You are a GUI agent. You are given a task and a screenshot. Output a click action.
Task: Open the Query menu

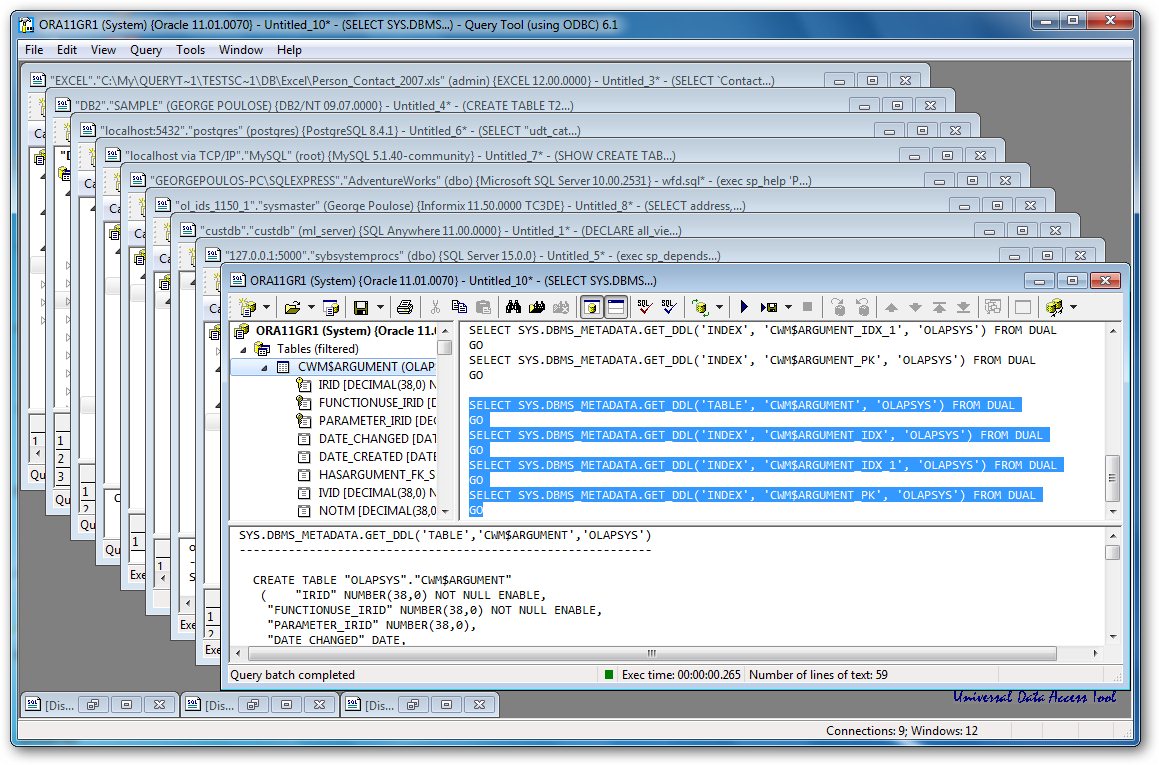(x=146, y=50)
